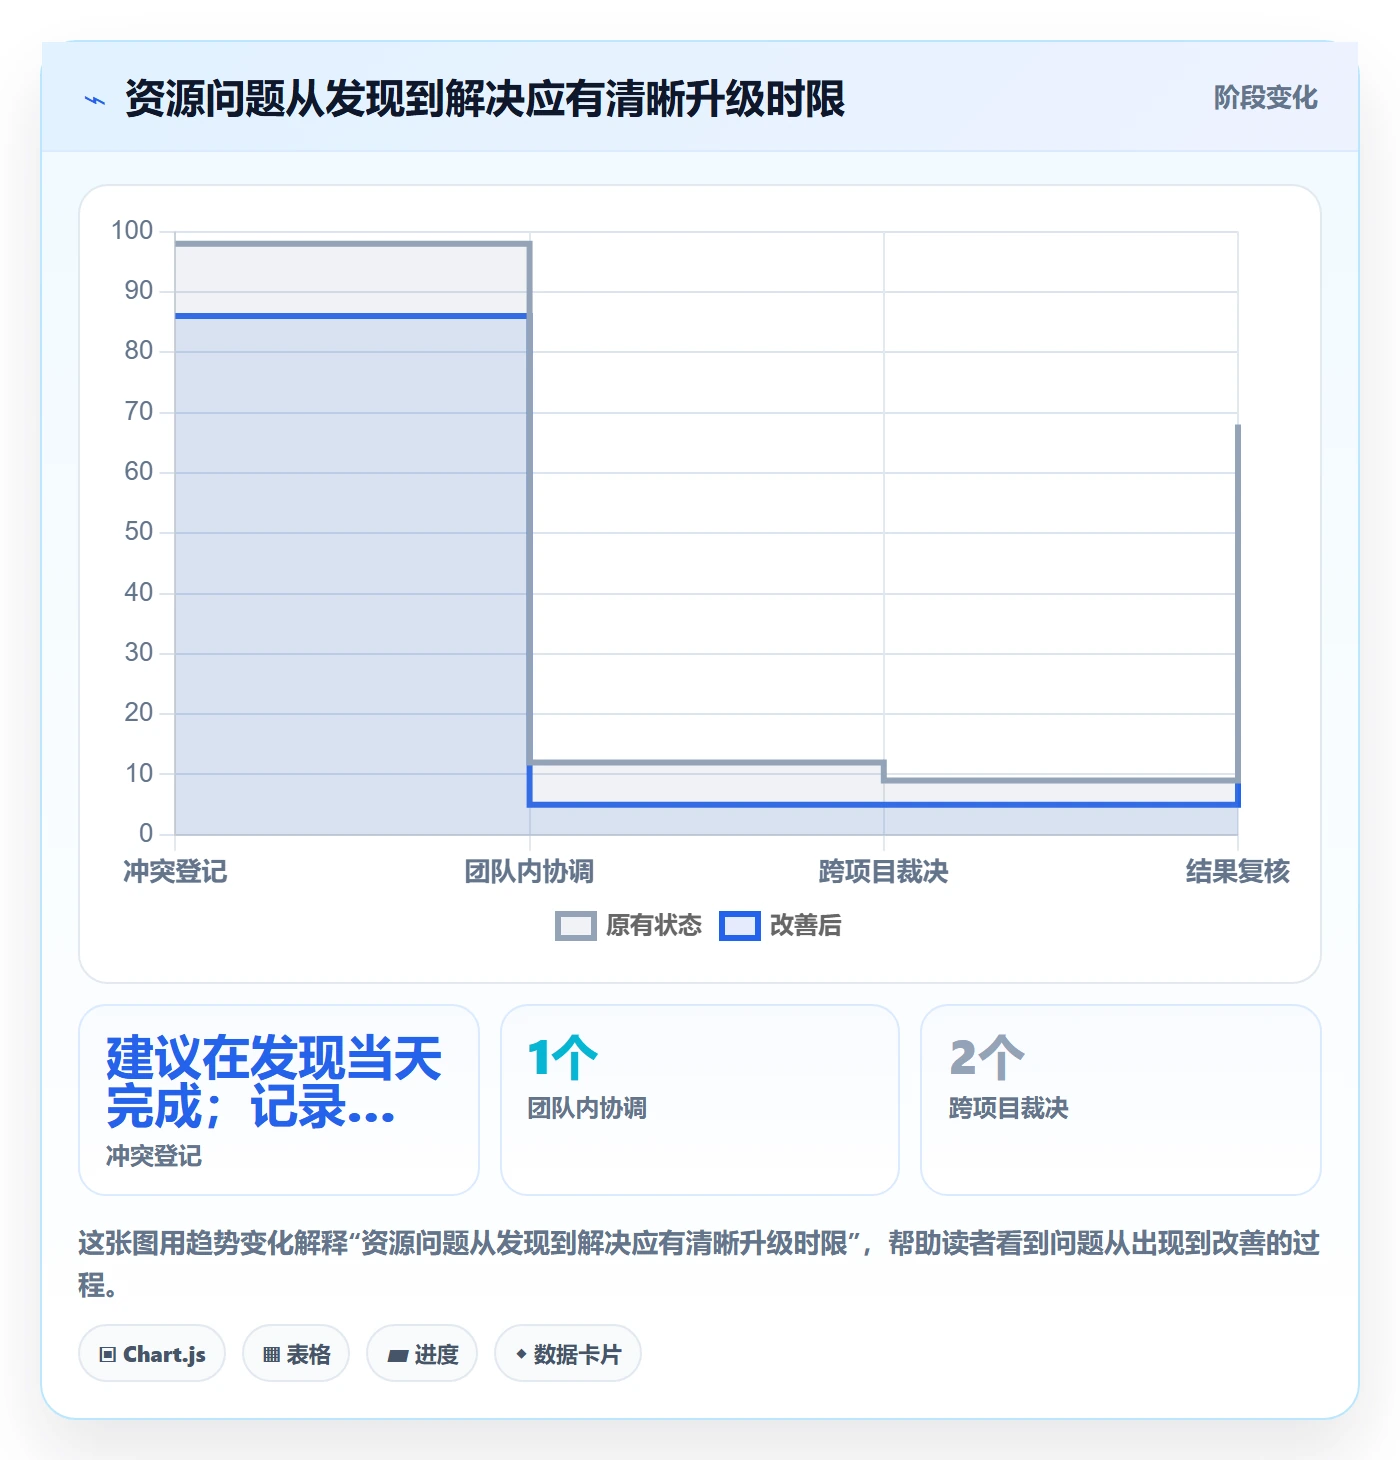Screen dimensions: 1400x1460
Task: Click the 50 y-axis tick label
Action: point(139,532)
